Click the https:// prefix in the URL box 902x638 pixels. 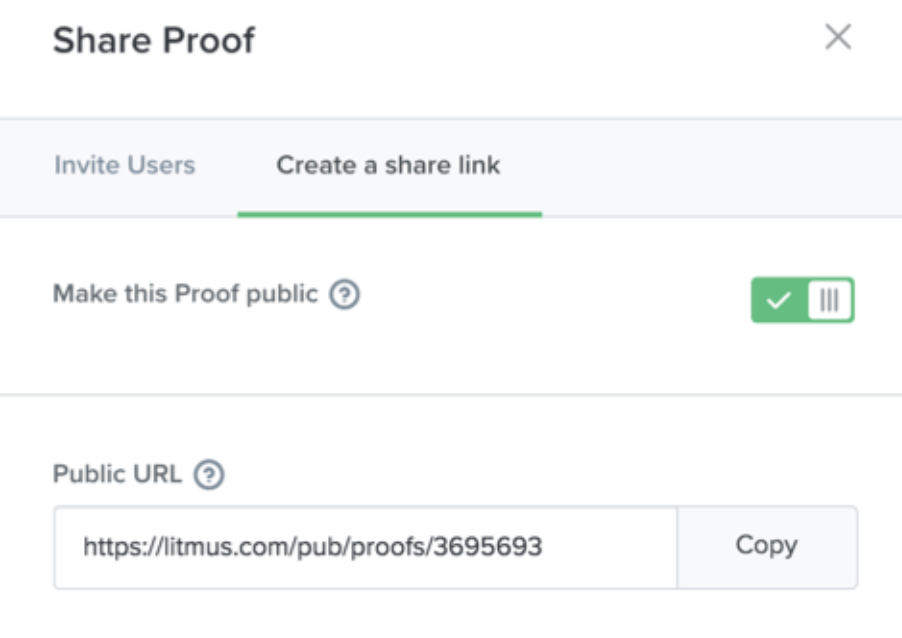123,547
